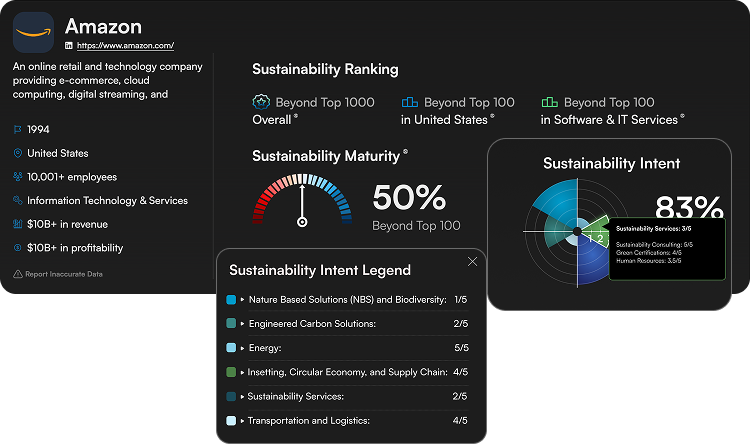Click the Human Resources: 3.5/5 tooltip line
Screen dimensions: 750x444
(x=649, y=261)
